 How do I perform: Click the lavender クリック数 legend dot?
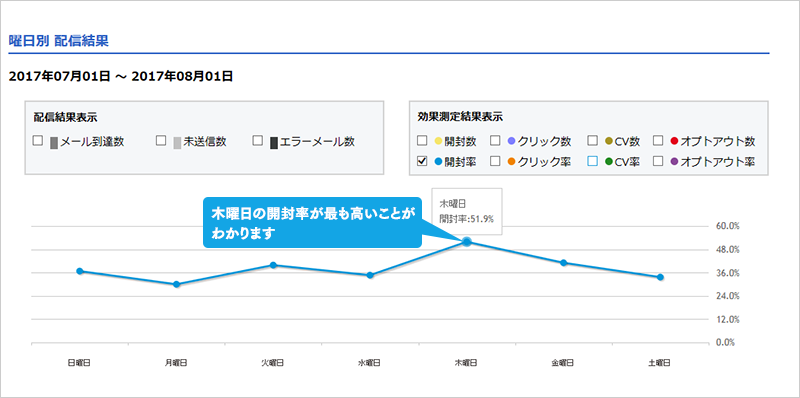[511, 141]
